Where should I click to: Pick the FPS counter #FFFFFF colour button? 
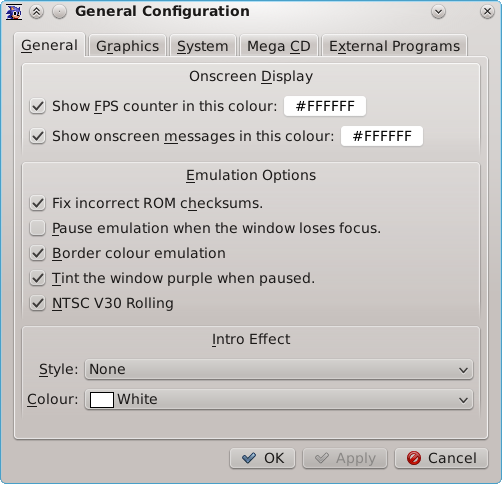[x=325, y=106]
